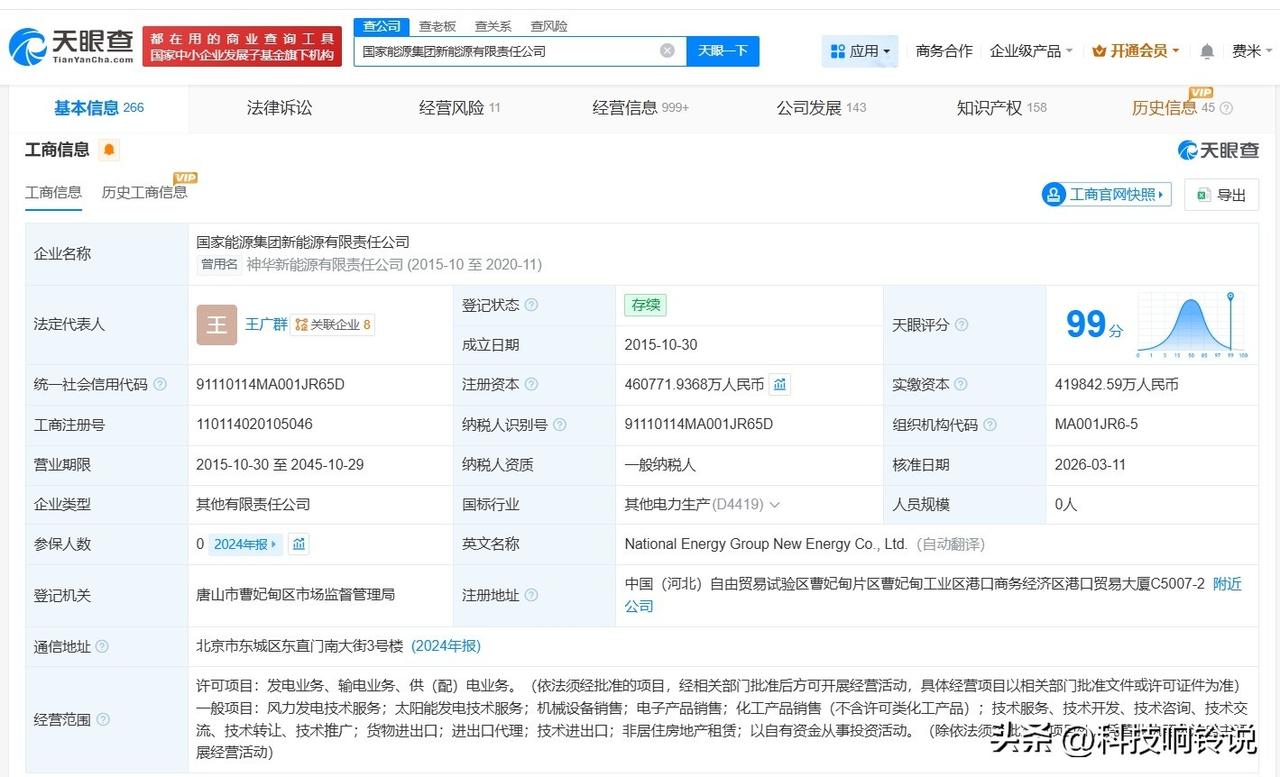Select the 历史工商信息 sub-tab
1280x777 pixels.
(x=144, y=192)
